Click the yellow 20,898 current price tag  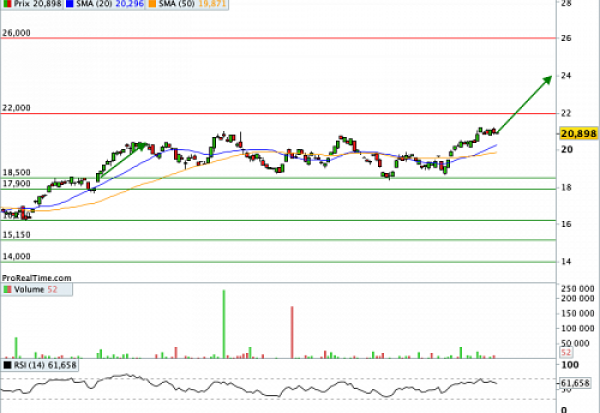[x=579, y=134]
